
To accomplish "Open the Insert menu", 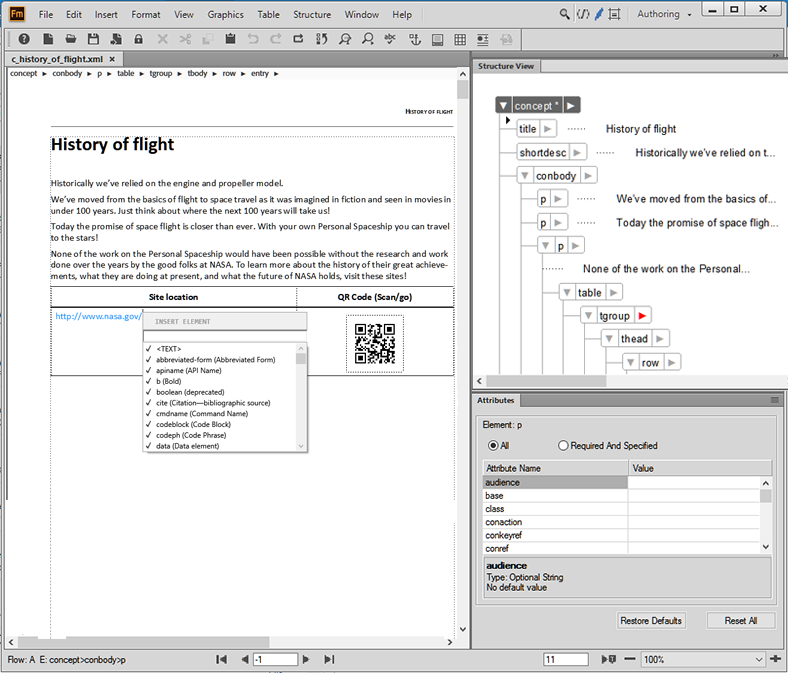I will (106, 15).
